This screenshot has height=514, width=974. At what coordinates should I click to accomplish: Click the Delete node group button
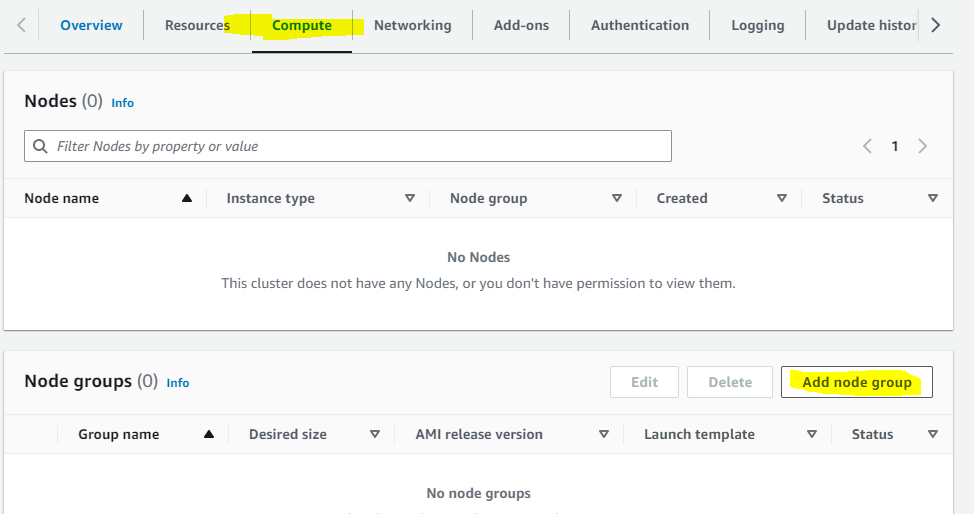[x=730, y=382]
